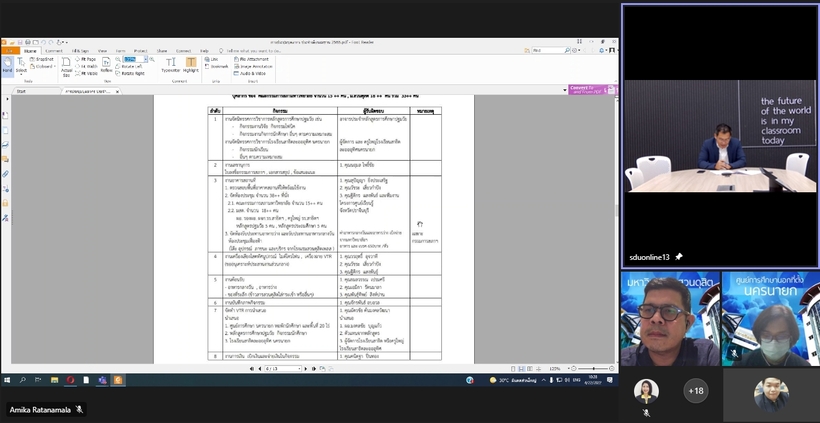The height and width of the screenshot is (423, 820).
Task: Open the File menu tab
Action: pyautogui.click(x=9, y=51)
